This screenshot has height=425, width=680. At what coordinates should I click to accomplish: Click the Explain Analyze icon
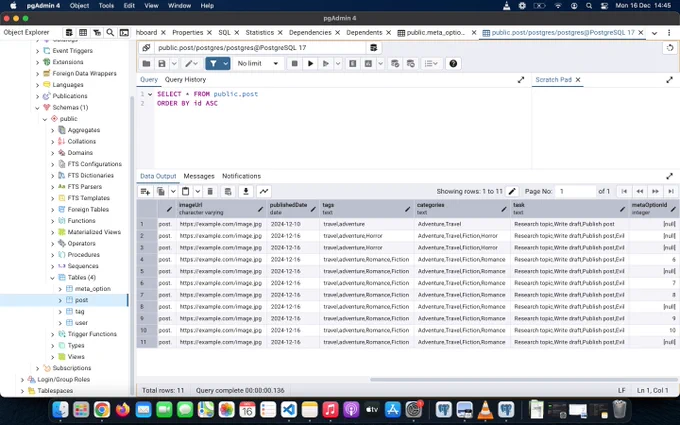tap(368, 64)
